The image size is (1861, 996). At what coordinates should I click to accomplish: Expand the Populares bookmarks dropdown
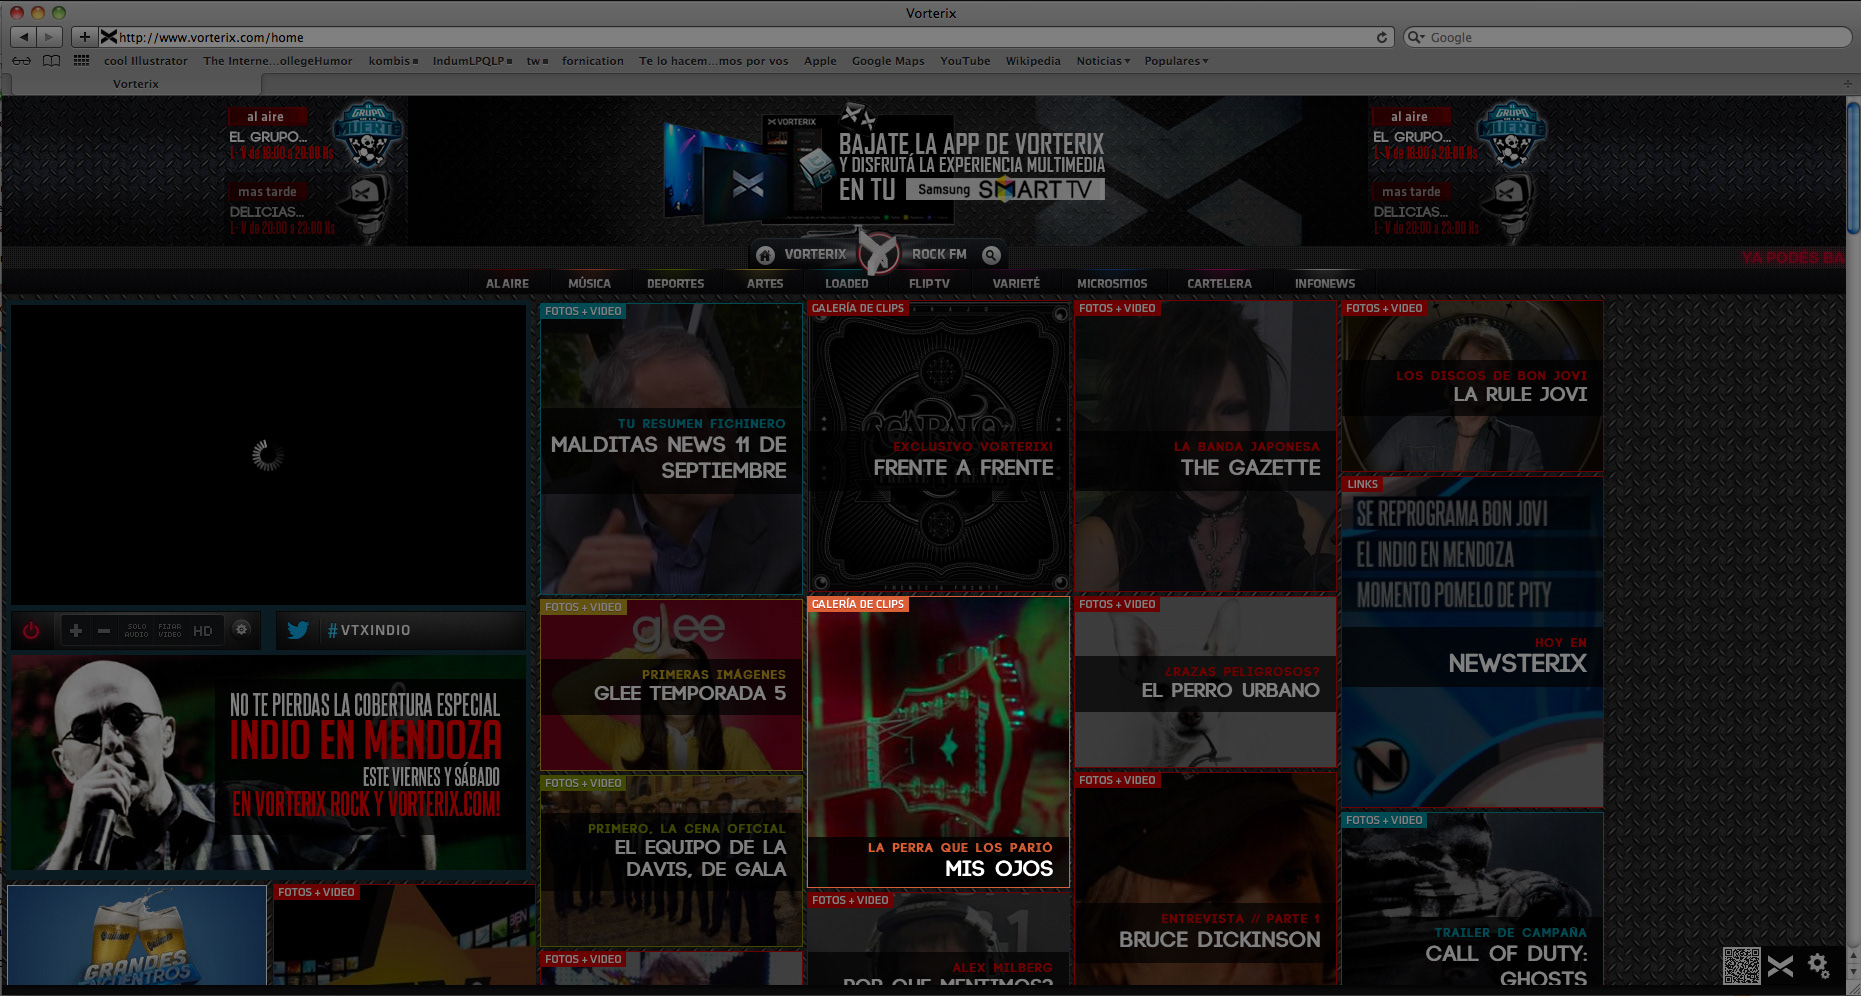click(1176, 61)
